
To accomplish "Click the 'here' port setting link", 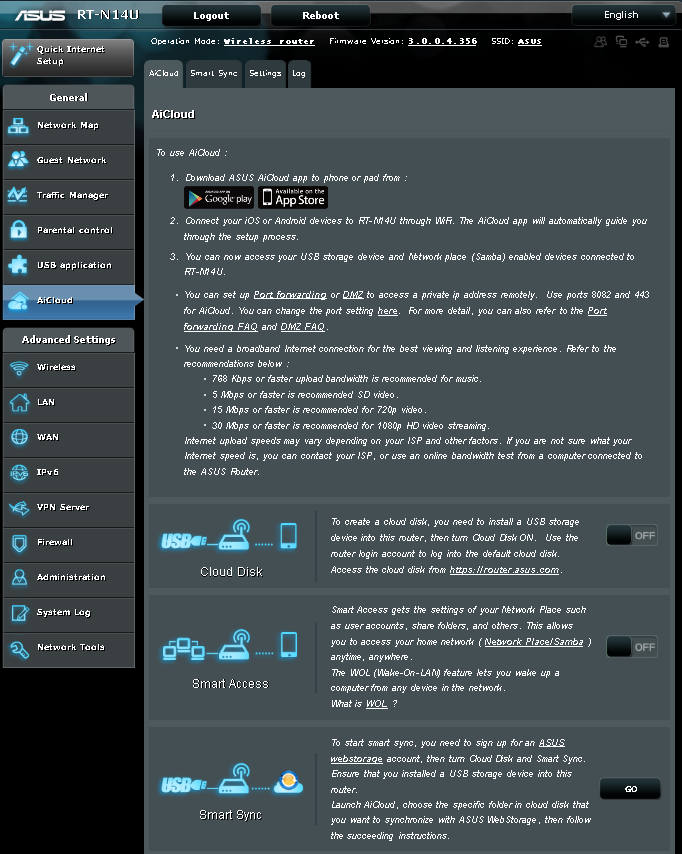I will point(388,311).
